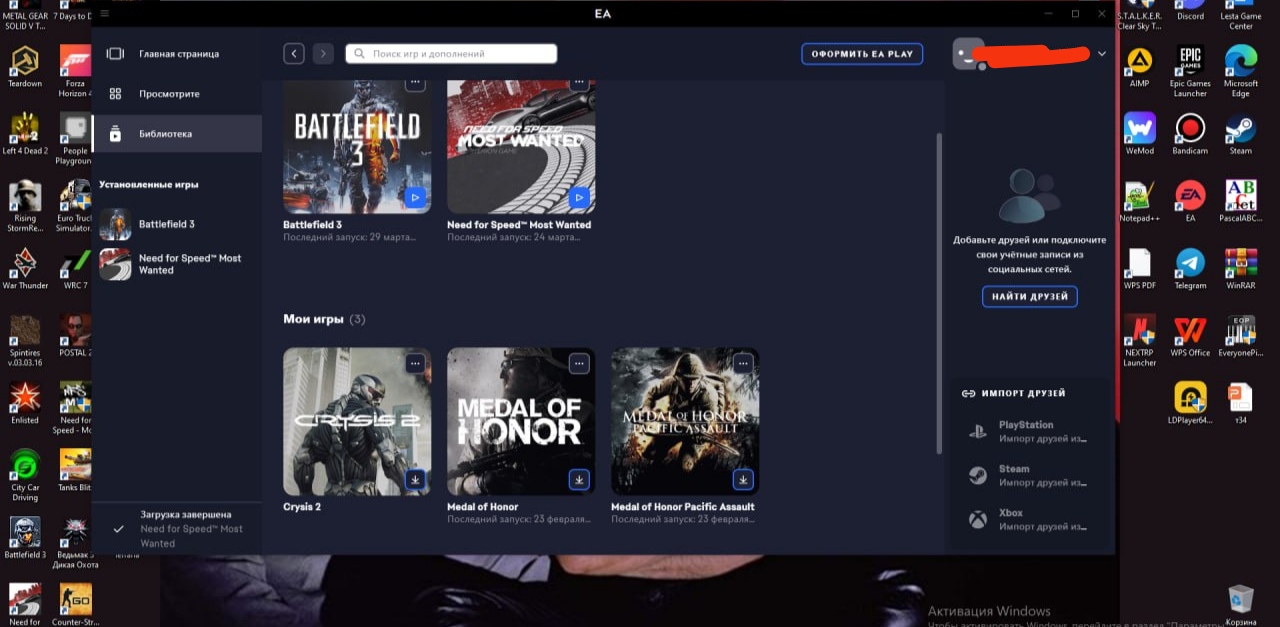Open three-dot menu on Crysis 2 card
The height and width of the screenshot is (627, 1280).
[x=415, y=363]
